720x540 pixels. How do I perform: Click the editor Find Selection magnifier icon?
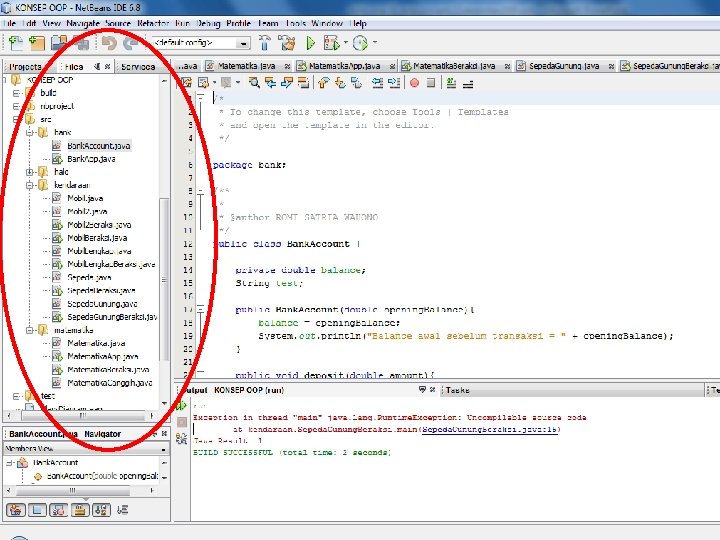point(254,83)
